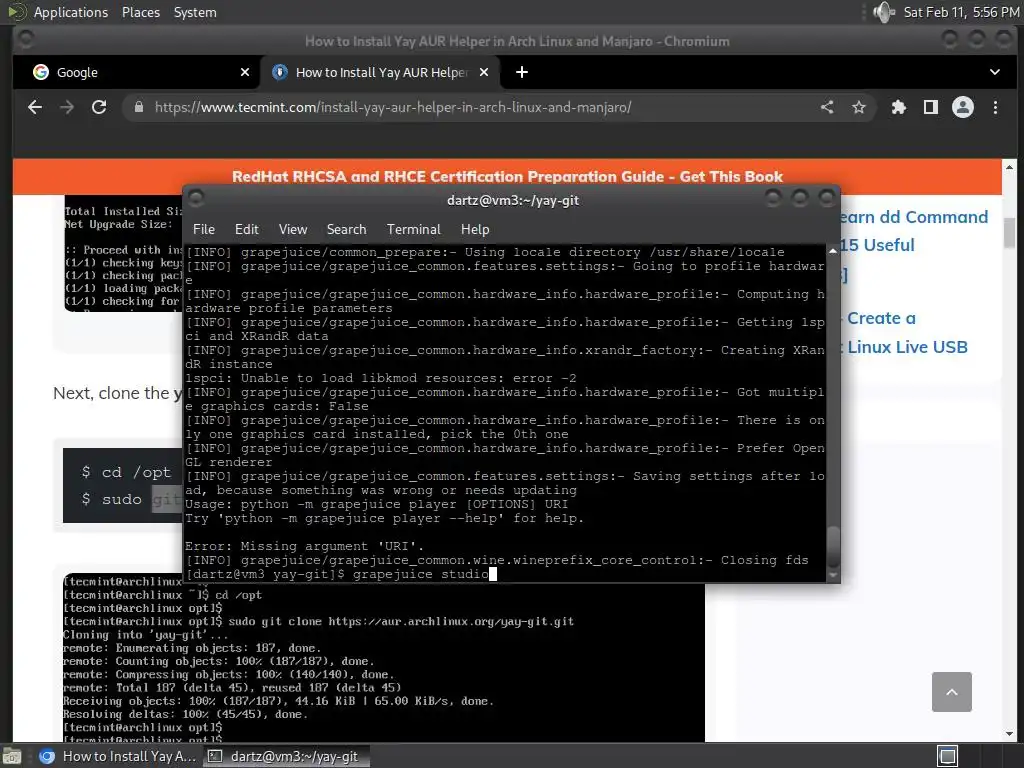The width and height of the screenshot is (1024, 768).
Task: Open the RedHat RHCSA book banner link
Action: 507,176
